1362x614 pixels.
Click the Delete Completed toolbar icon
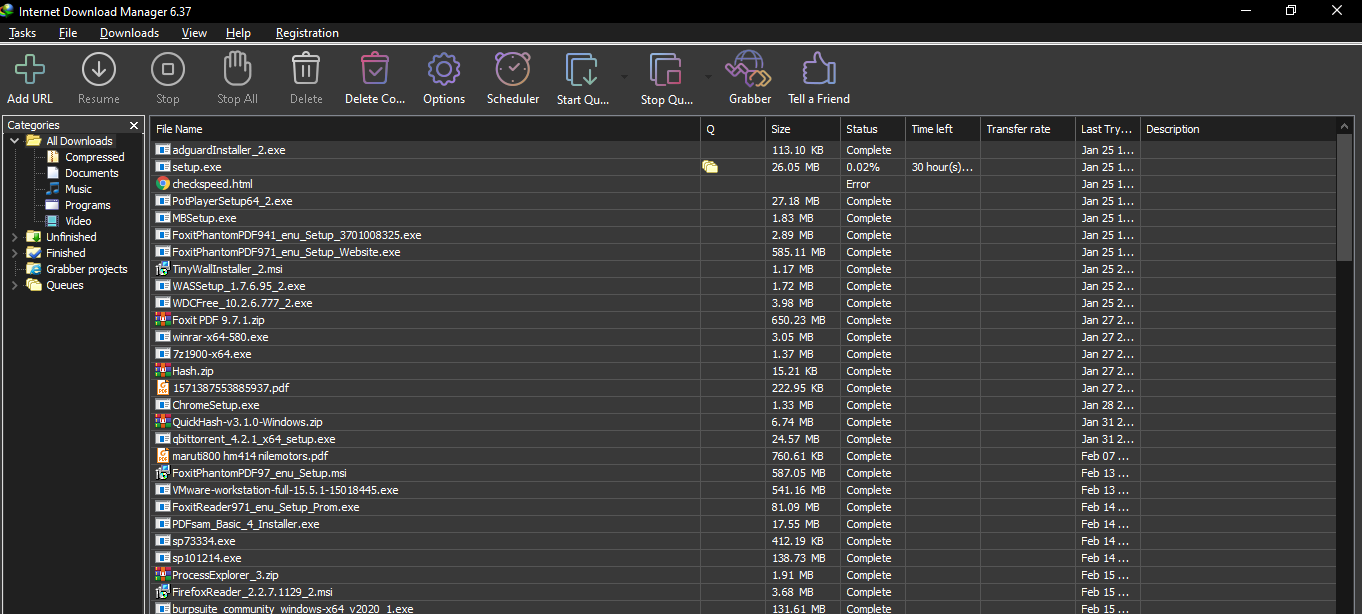click(375, 71)
